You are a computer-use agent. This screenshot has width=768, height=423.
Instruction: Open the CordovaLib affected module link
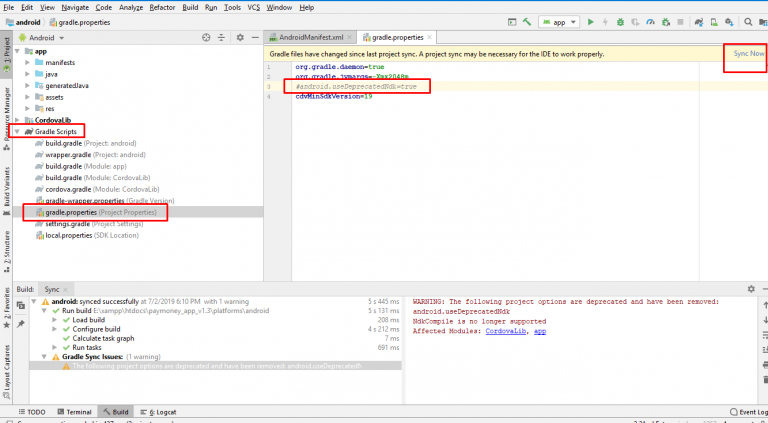pyautogui.click(x=507, y=330)
